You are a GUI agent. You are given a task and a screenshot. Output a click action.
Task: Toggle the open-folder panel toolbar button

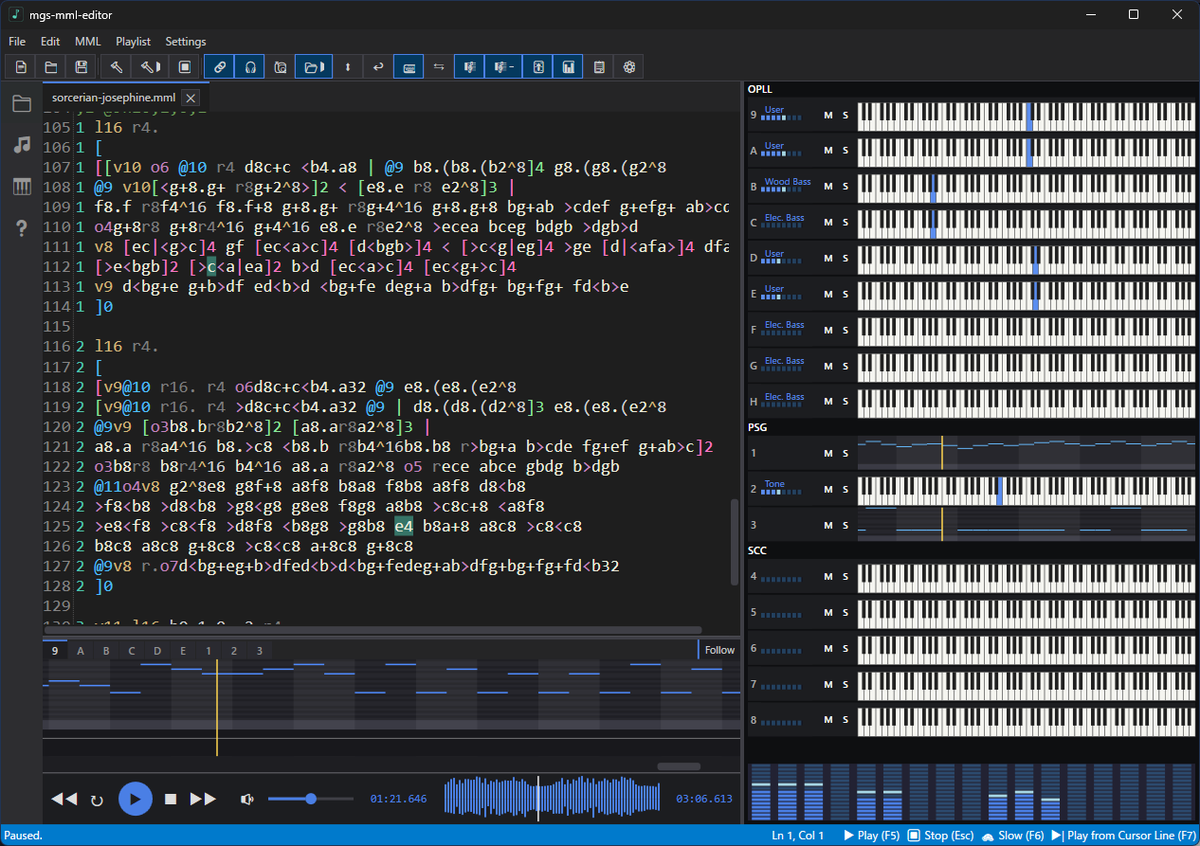pyautogui.click(x=313, y=67)
